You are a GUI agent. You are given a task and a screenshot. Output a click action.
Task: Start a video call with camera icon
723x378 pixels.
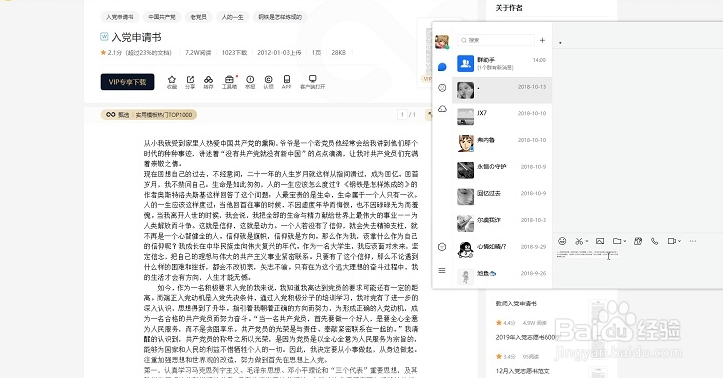click(672, 241)
